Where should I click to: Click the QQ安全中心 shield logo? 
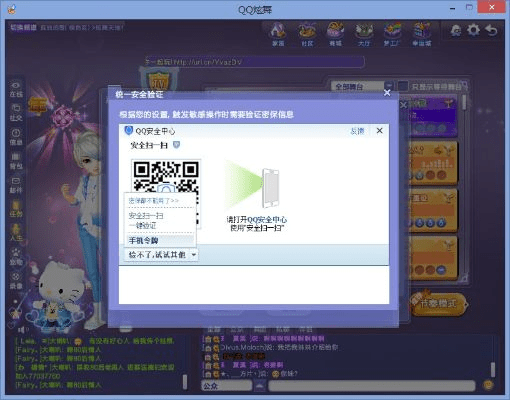128,130
